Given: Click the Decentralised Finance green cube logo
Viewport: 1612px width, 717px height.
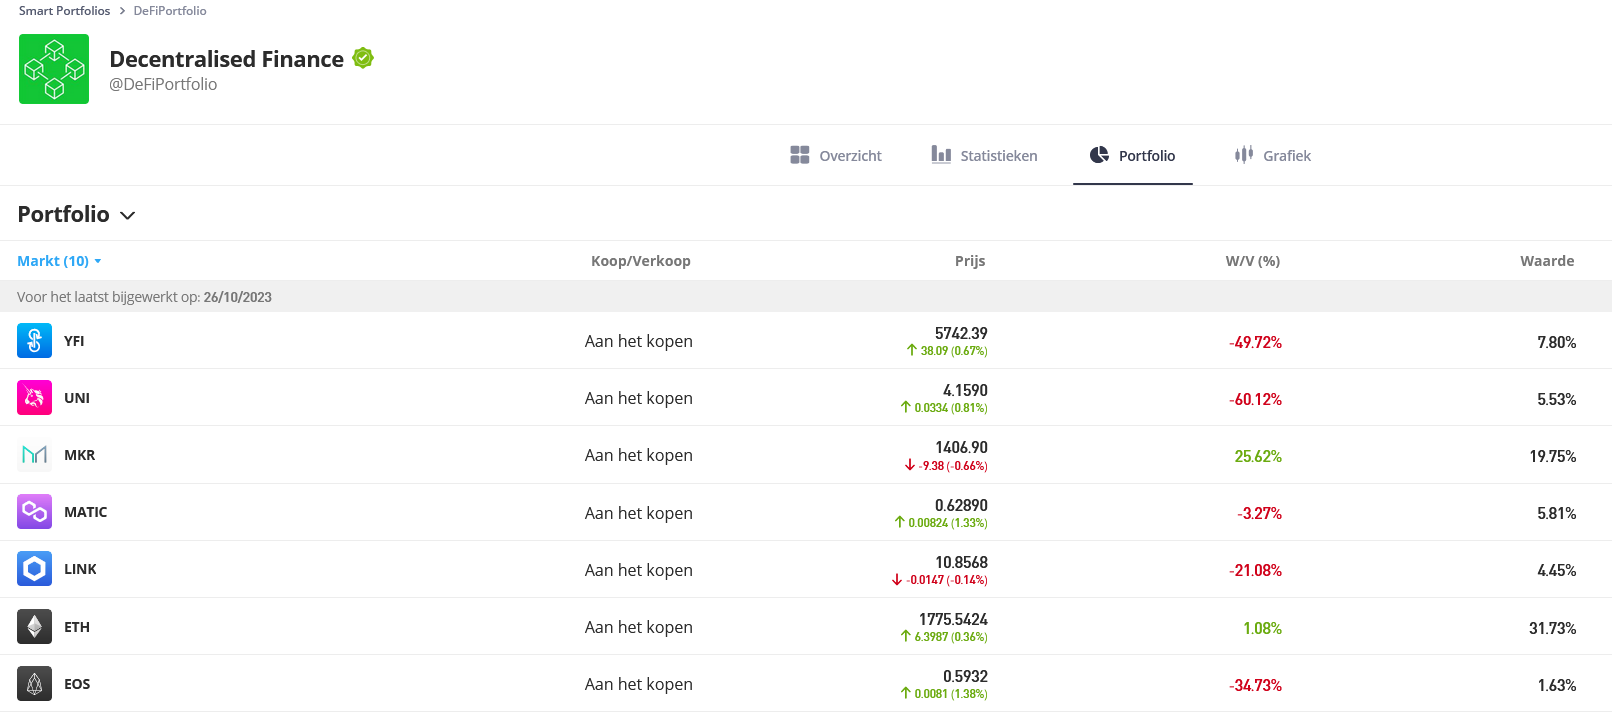Looking at the screenshot, I should pos(54,69).
